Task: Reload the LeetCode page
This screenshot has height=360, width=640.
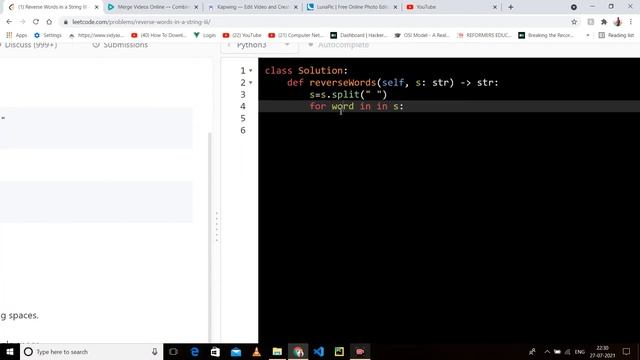Action: click(36, 22)
